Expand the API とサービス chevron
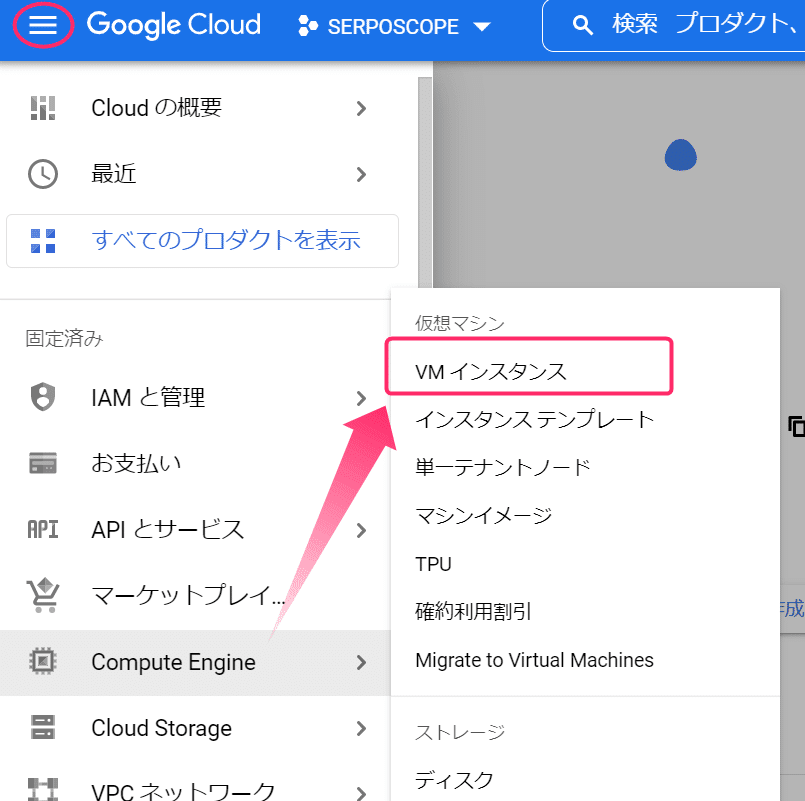Screen dimensions: 805x801 361,530
